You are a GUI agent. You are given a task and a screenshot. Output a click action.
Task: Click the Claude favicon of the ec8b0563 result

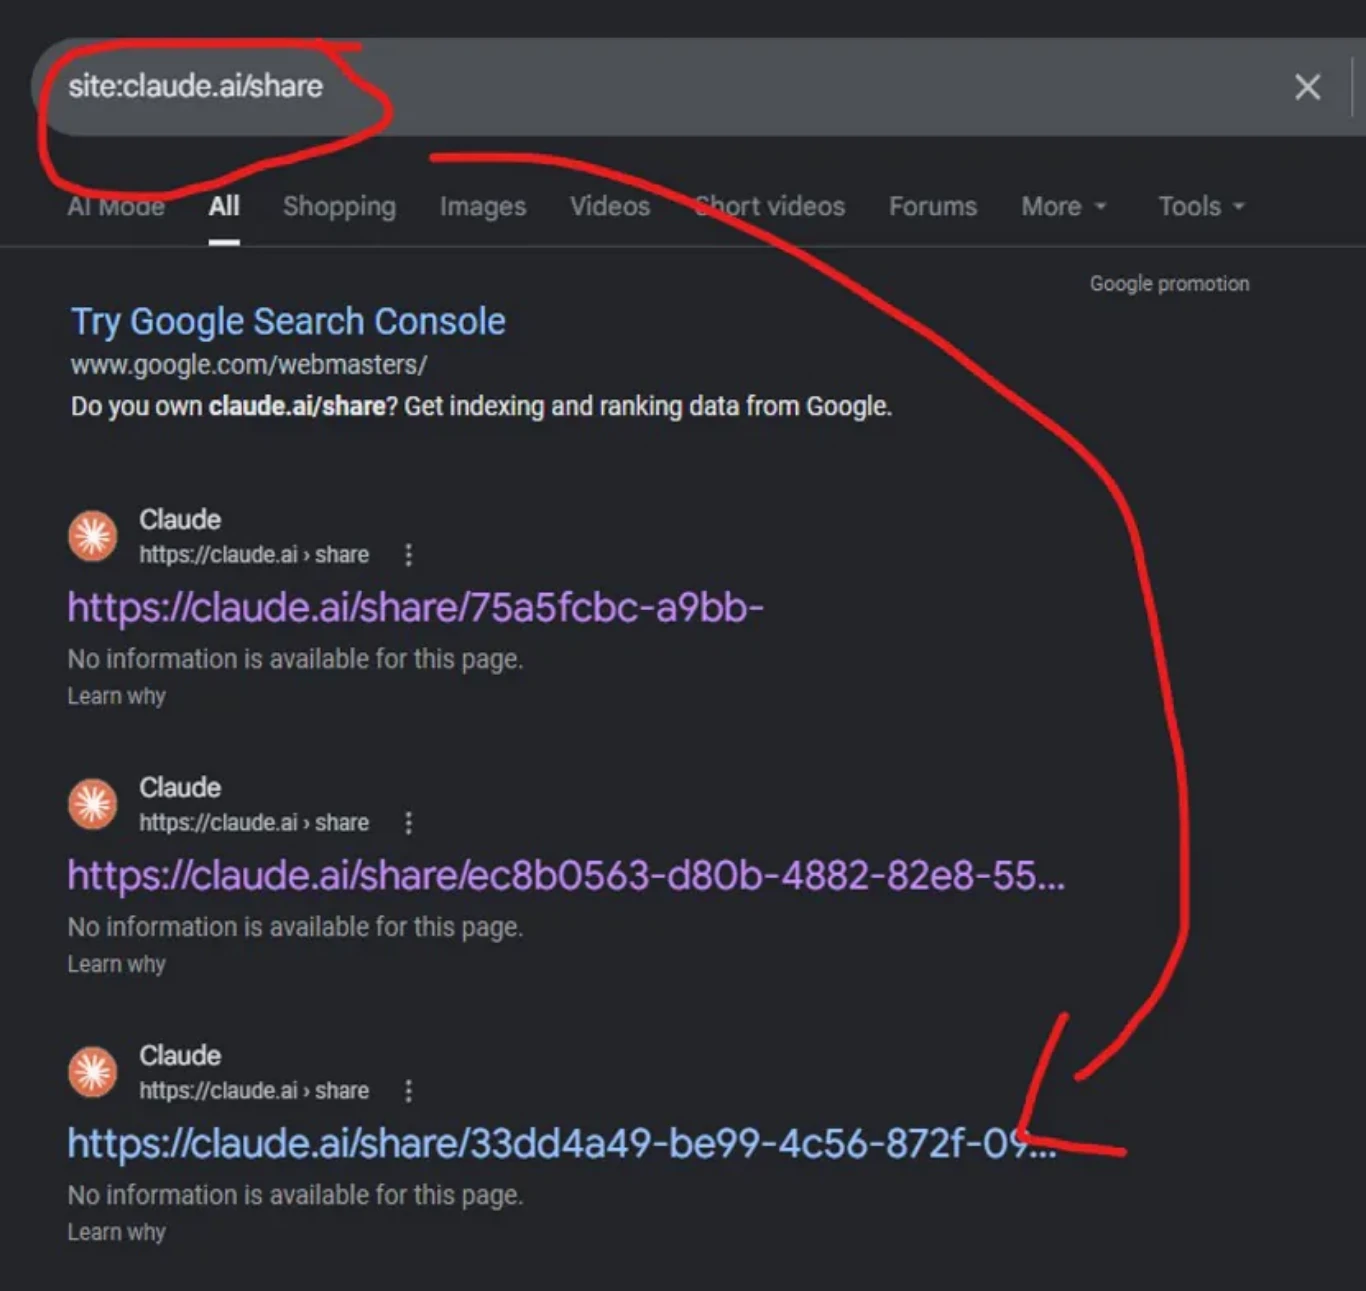(92, 804)
